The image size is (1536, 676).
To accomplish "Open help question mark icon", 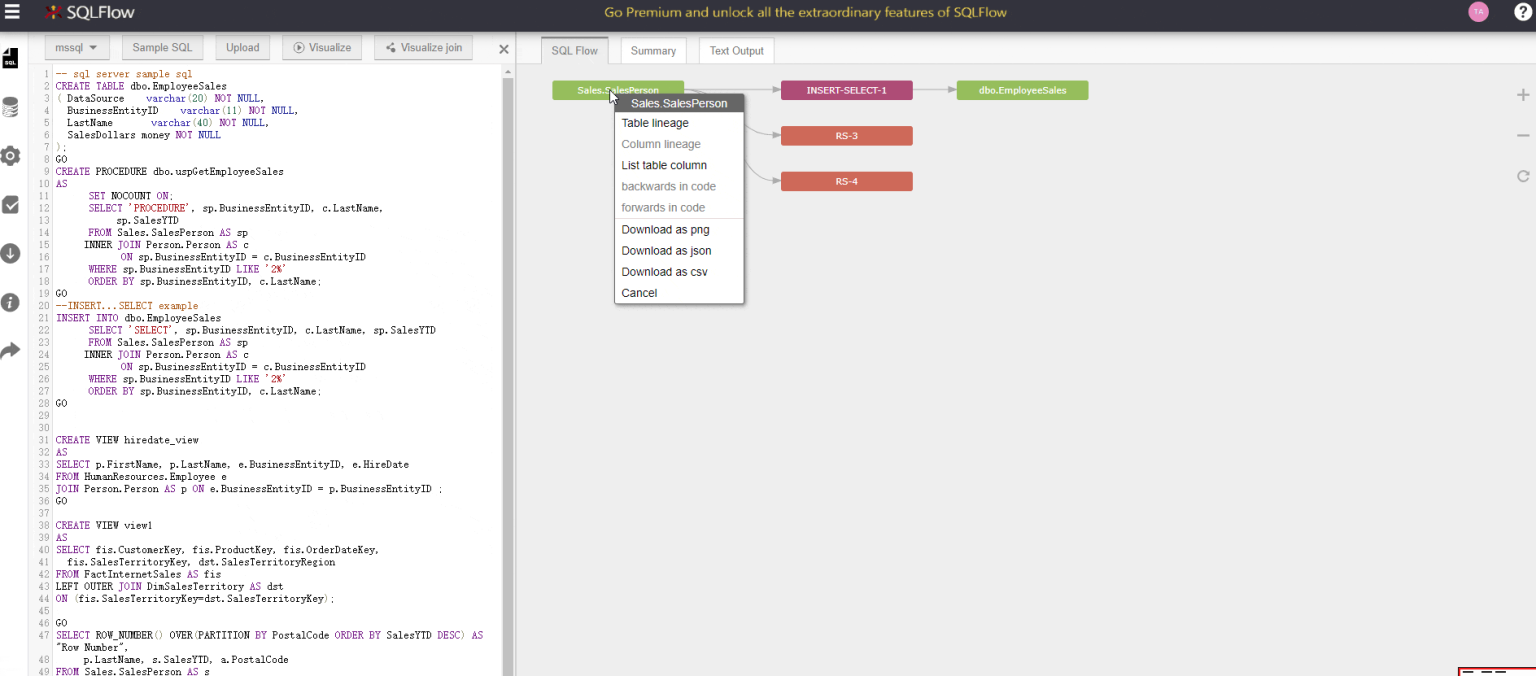I will click(1522, 12).
